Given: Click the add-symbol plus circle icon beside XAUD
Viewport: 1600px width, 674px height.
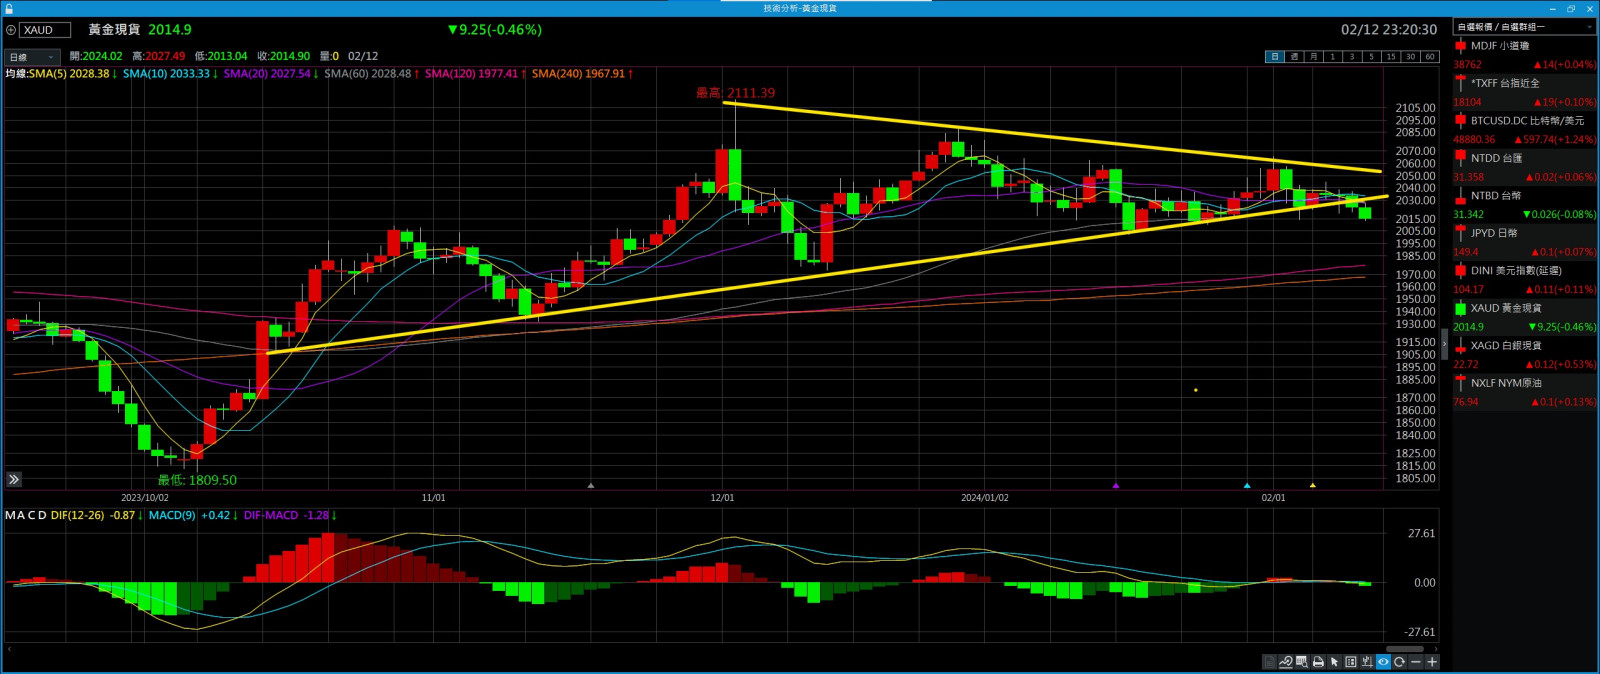Looking at the screenshot, I should 11,30.
